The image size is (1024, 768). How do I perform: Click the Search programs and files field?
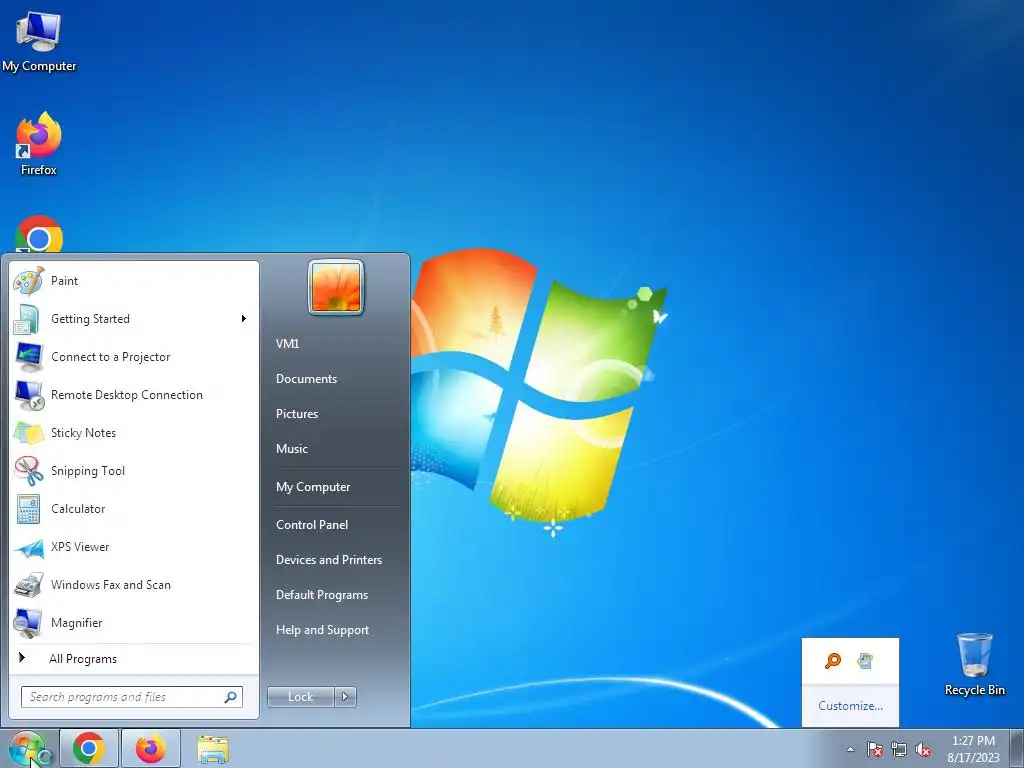click(x=132, y=697)
